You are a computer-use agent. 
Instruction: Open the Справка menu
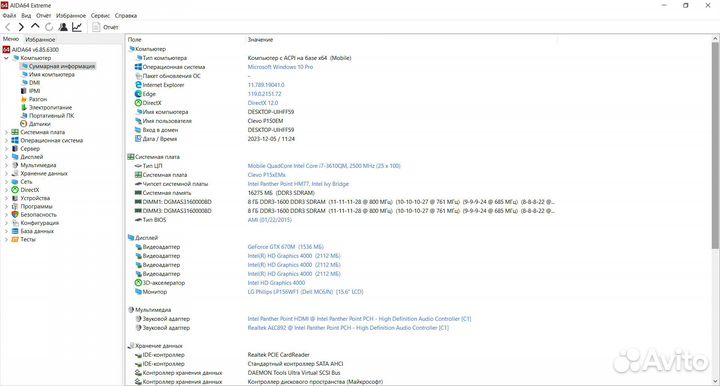tap(126, 16)
